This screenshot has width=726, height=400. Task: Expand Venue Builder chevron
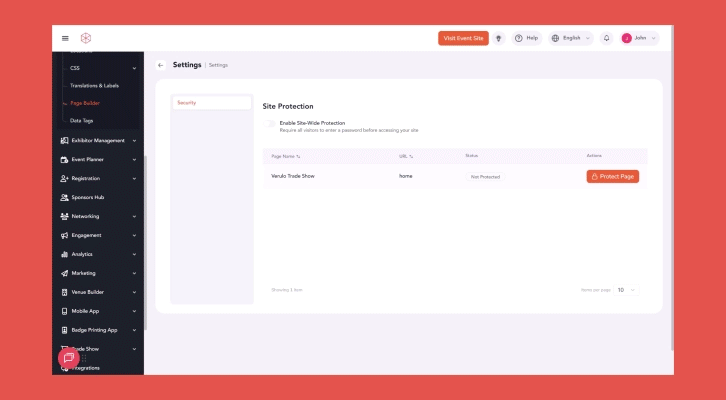tap(134, 293)
